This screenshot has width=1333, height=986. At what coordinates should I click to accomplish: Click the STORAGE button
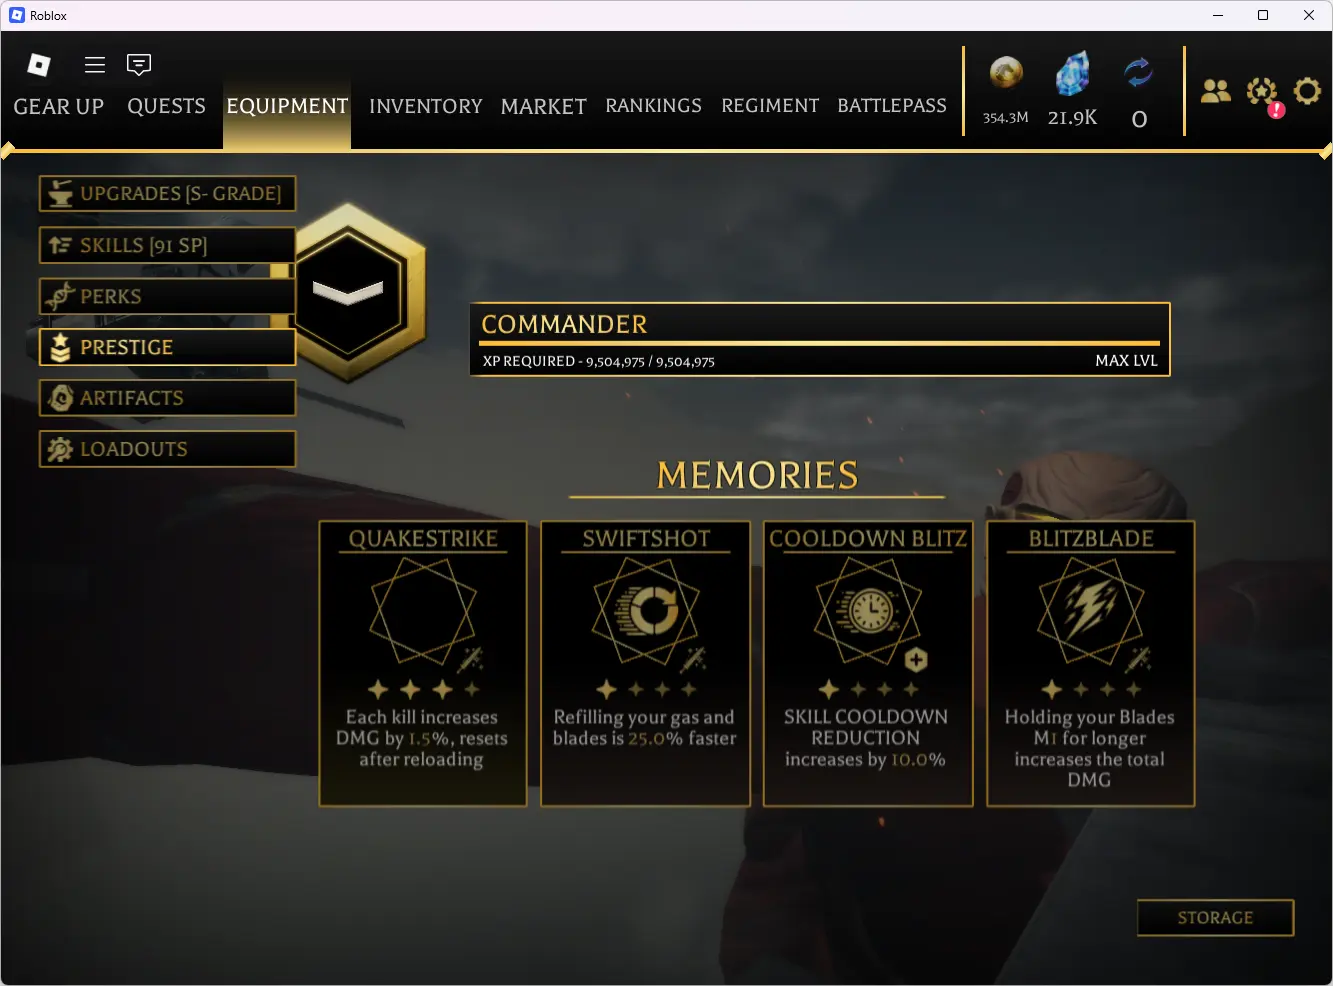click(1215, 918)
